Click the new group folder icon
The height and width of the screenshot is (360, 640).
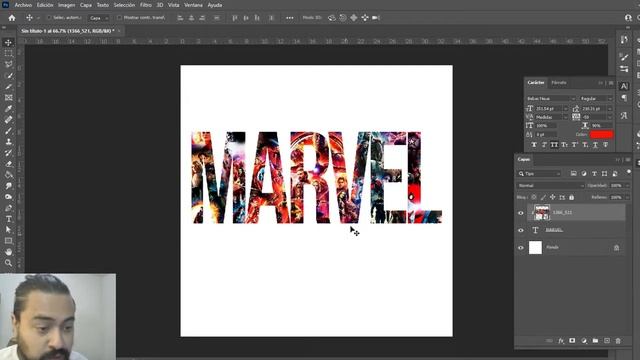[x=595, y=340]
